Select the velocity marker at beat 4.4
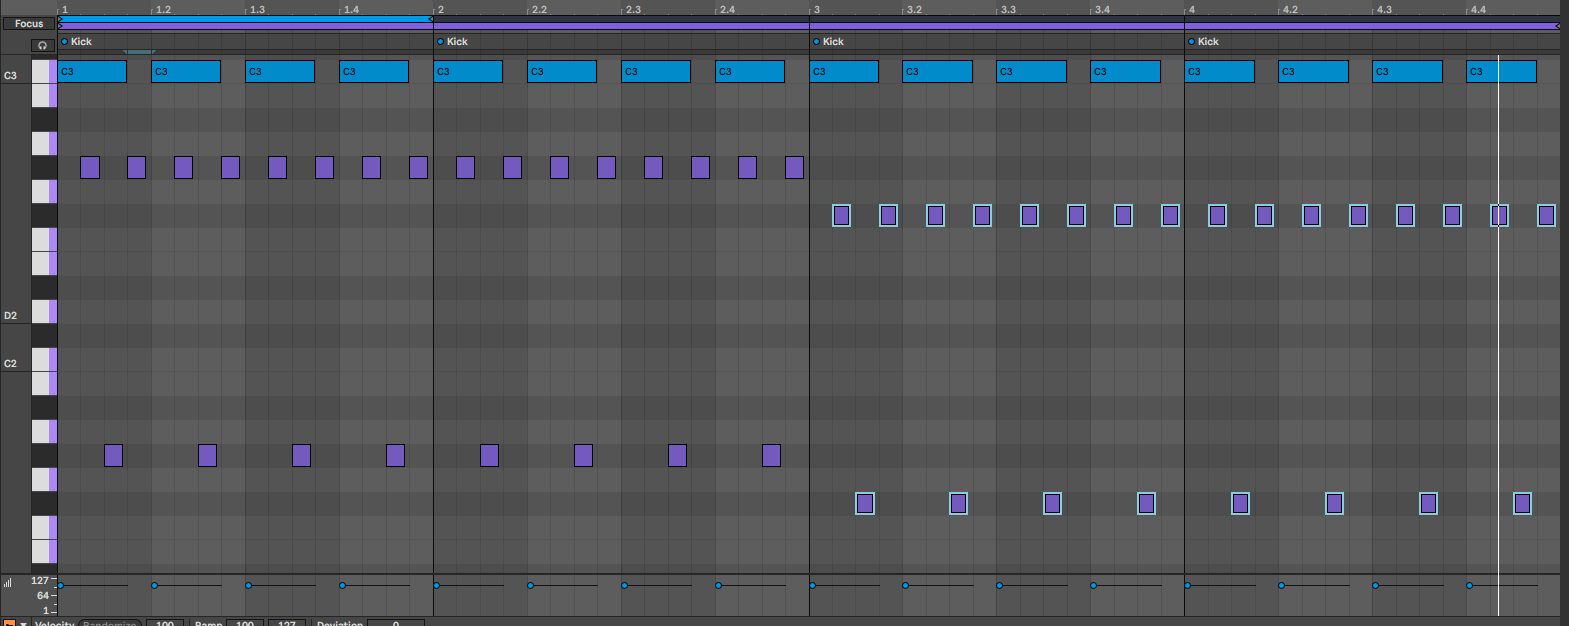Viewport: 1569px width, 626px height. 1469,585
